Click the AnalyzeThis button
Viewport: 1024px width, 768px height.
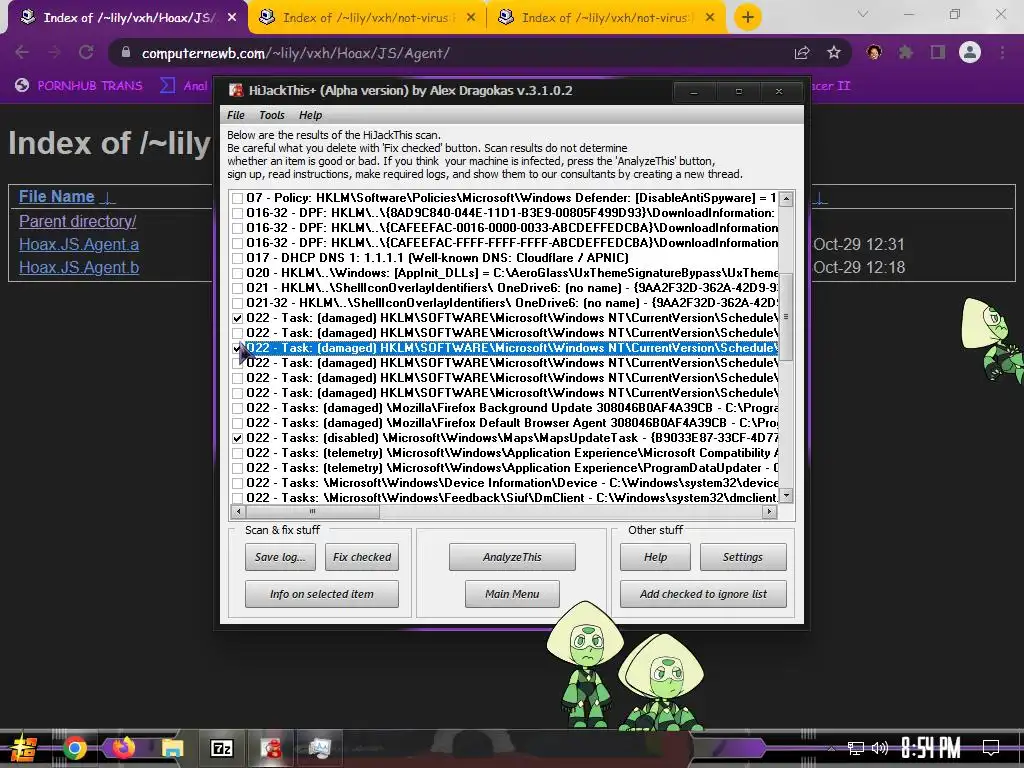(x=512, y=557)
